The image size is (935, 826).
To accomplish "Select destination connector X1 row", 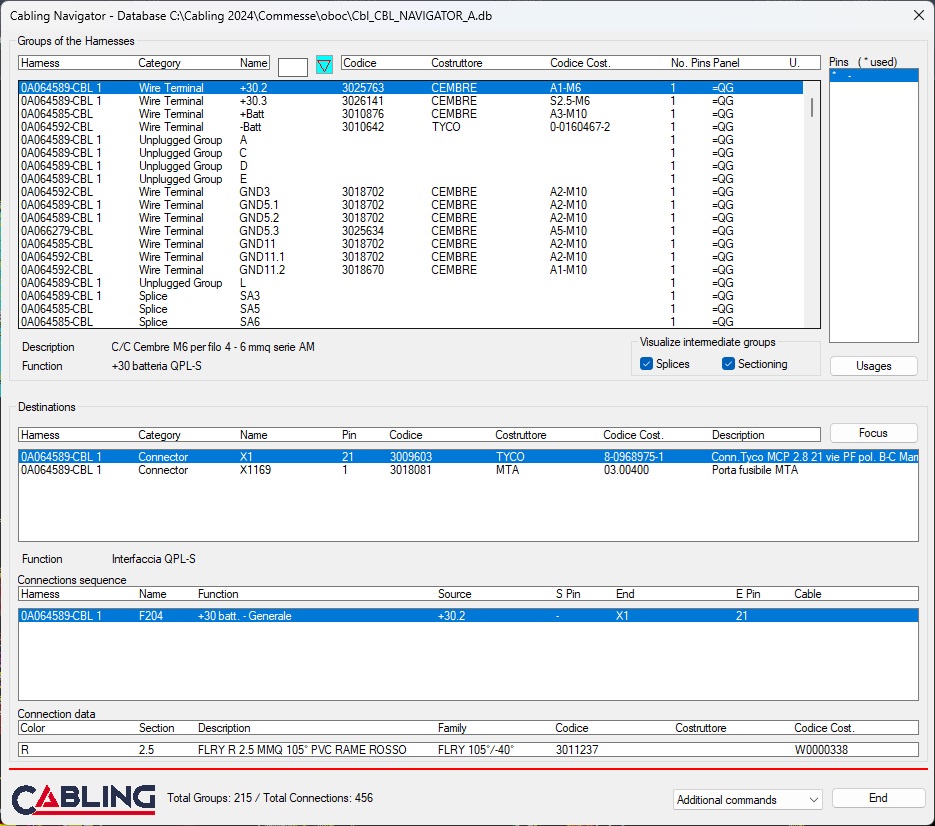I will click(x=468, y=457).
